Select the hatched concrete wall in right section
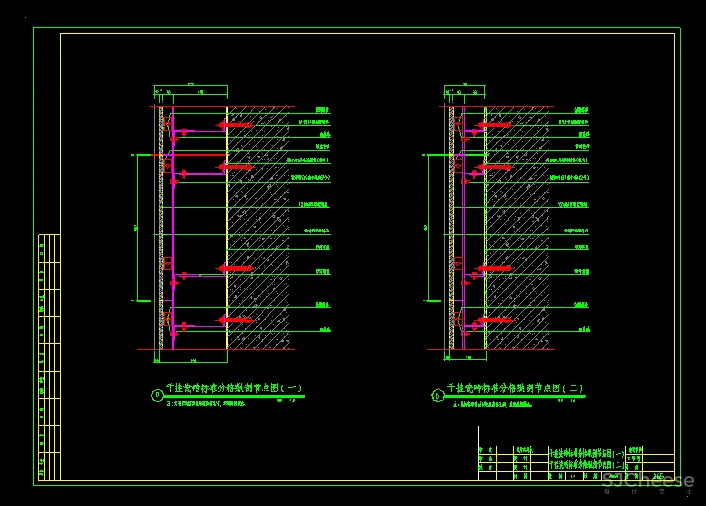The height and width of the screenshot is (506, 706). click(x=517, y=228)
